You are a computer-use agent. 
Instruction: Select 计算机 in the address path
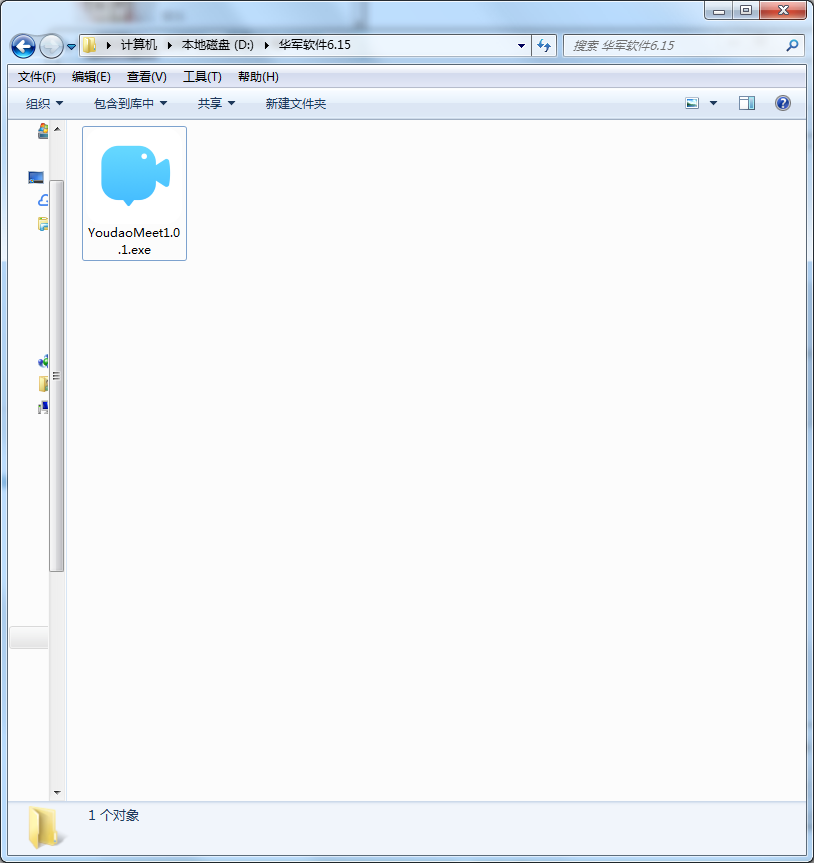click(139, 45)
